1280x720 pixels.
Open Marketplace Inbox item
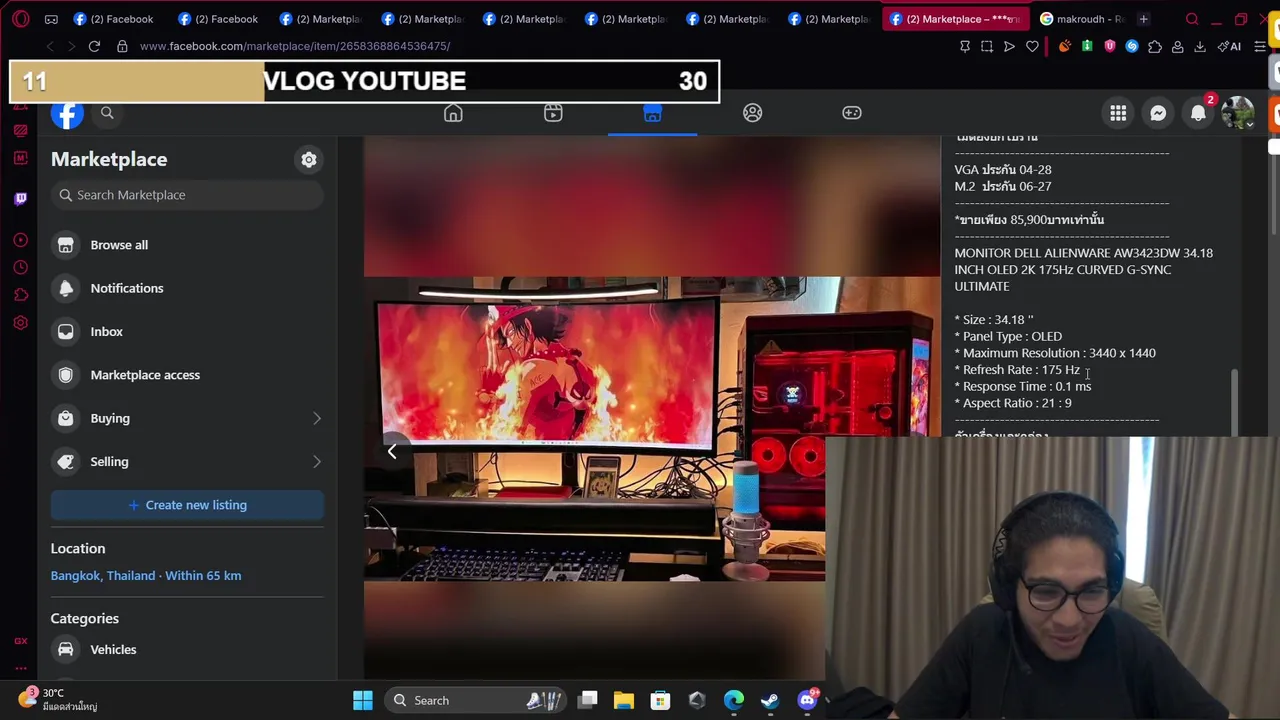[187, 331]
